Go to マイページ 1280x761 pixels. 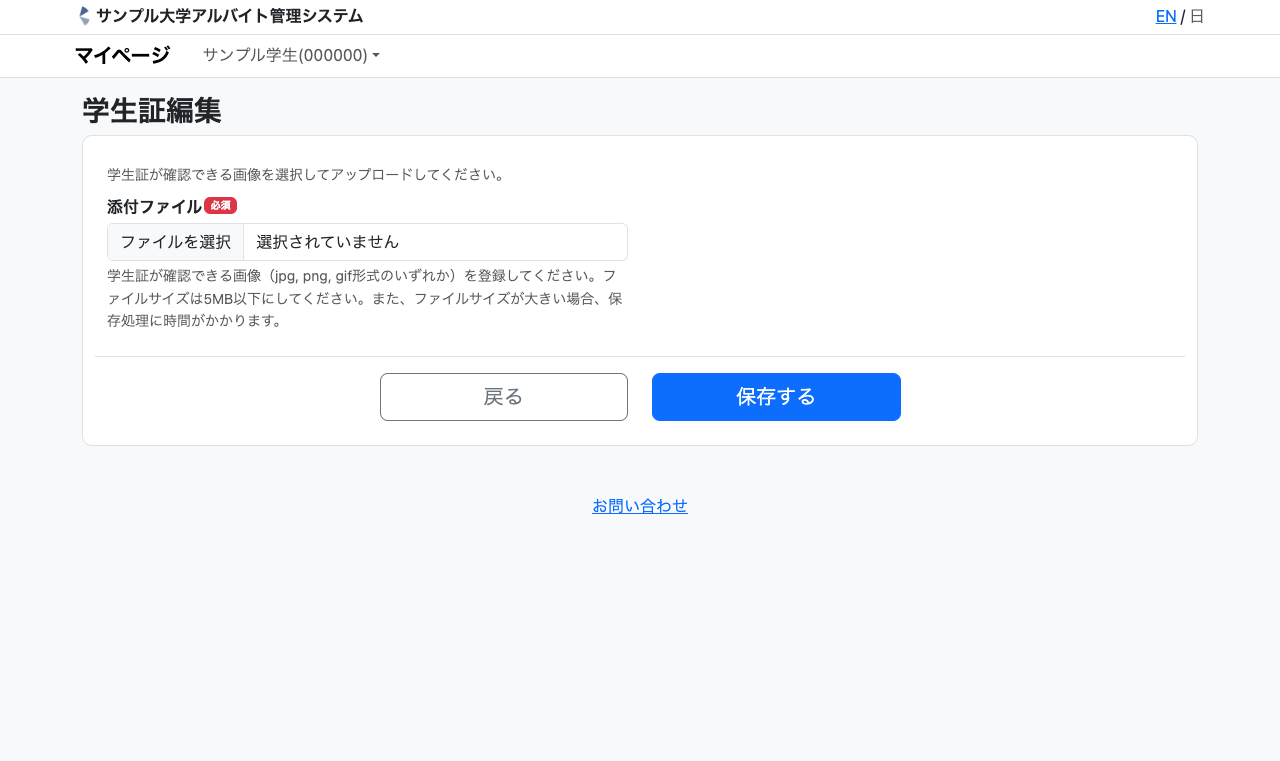(122, 55)
